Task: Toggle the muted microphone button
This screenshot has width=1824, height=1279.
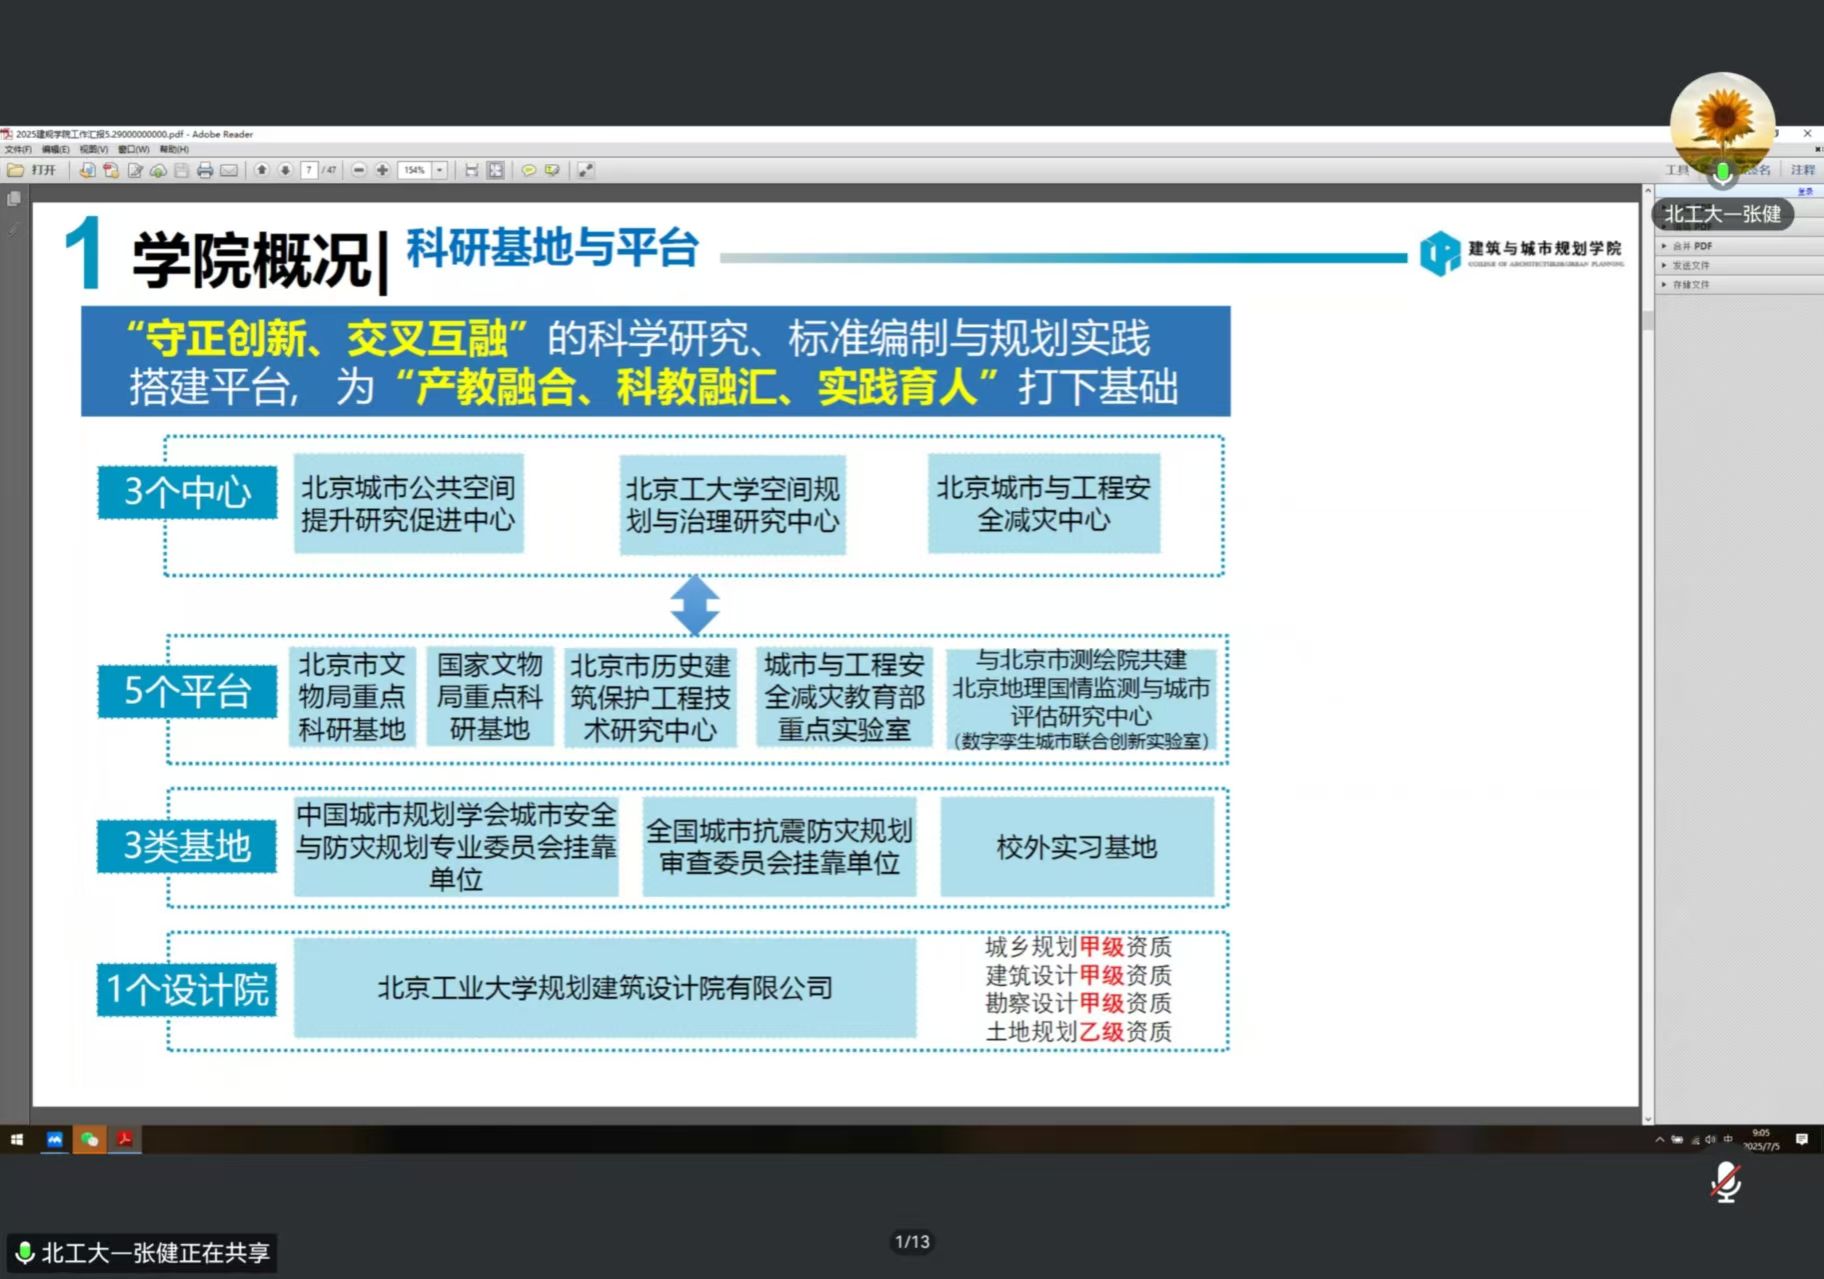Action: tap(1725, 1183)
